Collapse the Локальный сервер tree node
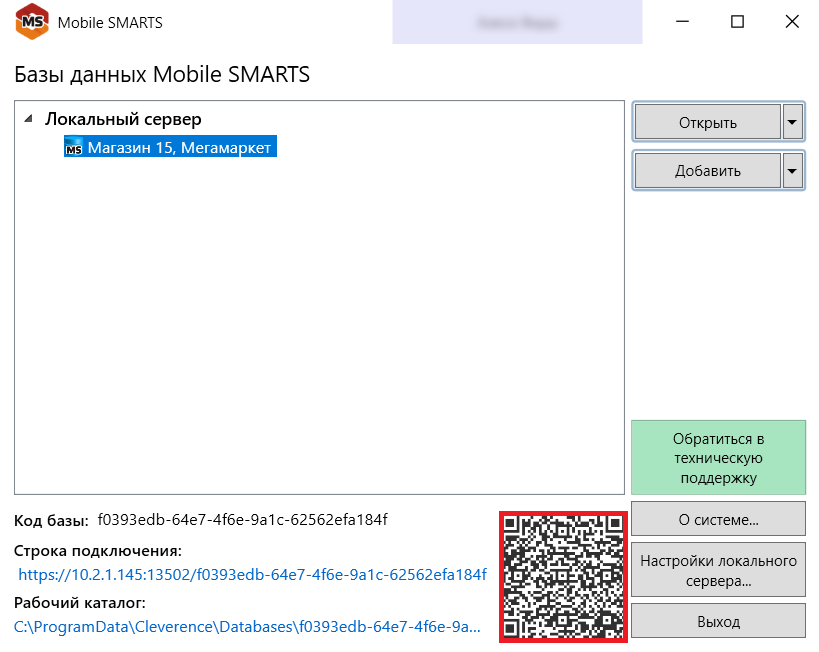This screenshot has height=652, width=819. (28, 119)
